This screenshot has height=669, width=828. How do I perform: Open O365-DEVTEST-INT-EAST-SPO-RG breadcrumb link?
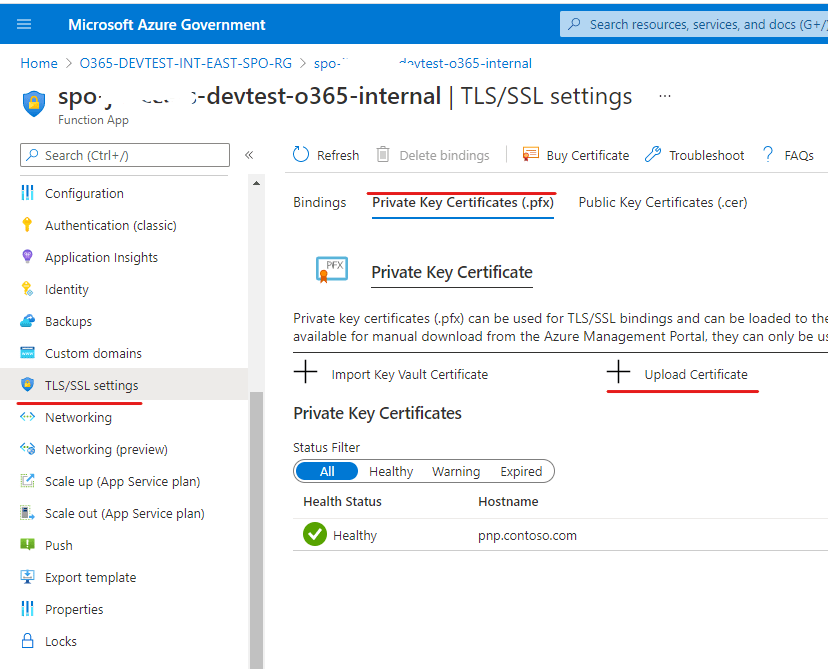[186, 63]
